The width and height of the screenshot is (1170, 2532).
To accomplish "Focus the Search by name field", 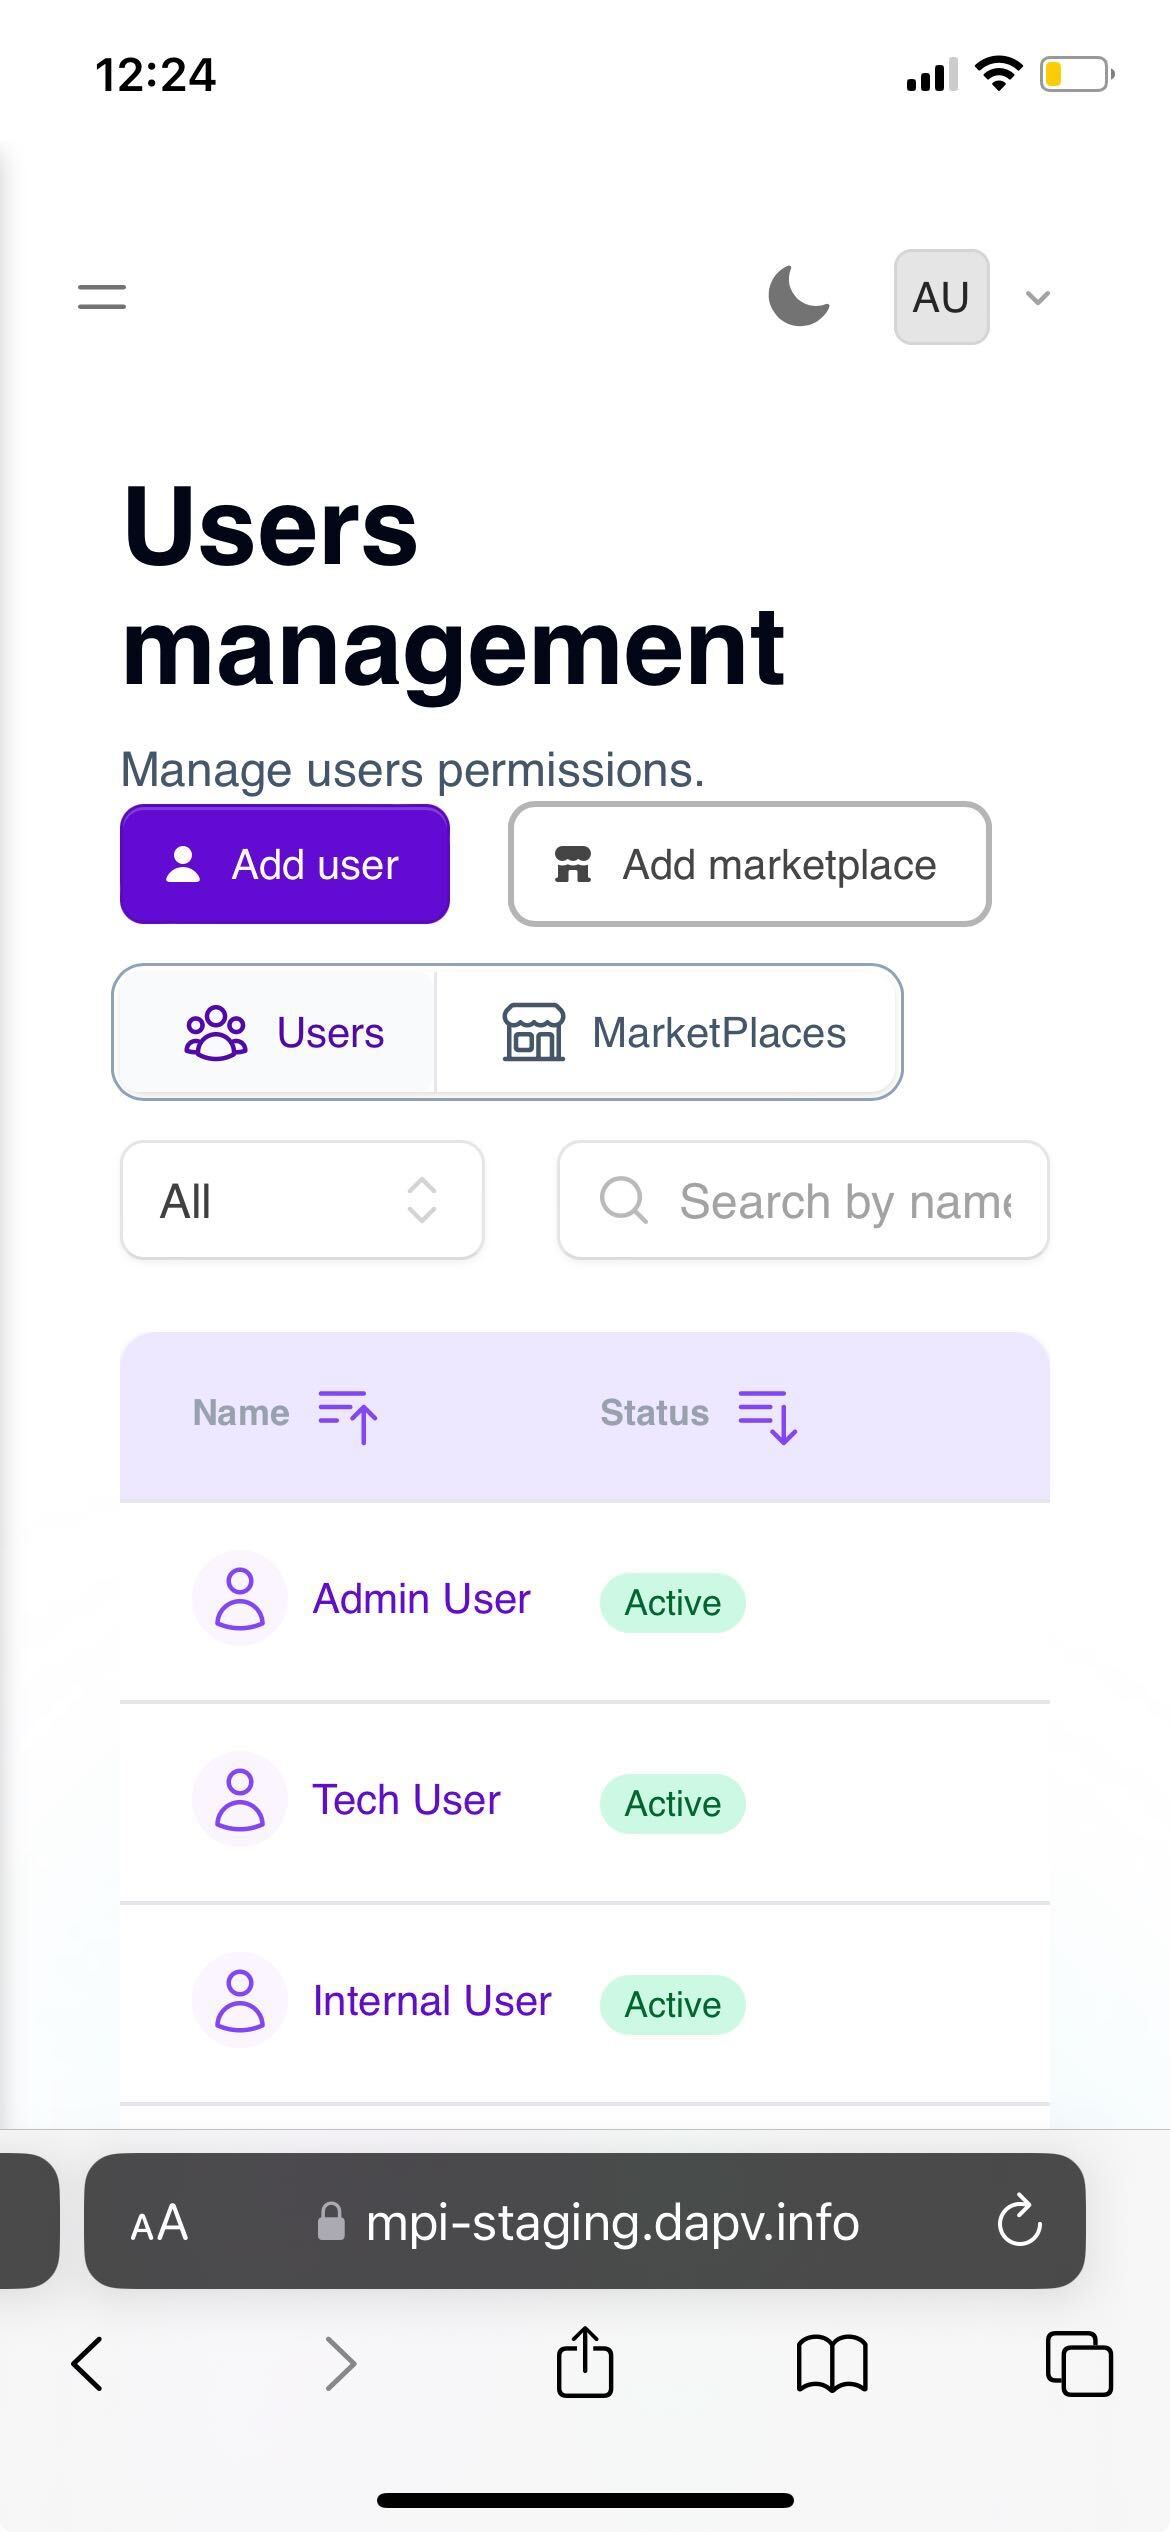I will pyautogui.click(x=843, y=1201).
